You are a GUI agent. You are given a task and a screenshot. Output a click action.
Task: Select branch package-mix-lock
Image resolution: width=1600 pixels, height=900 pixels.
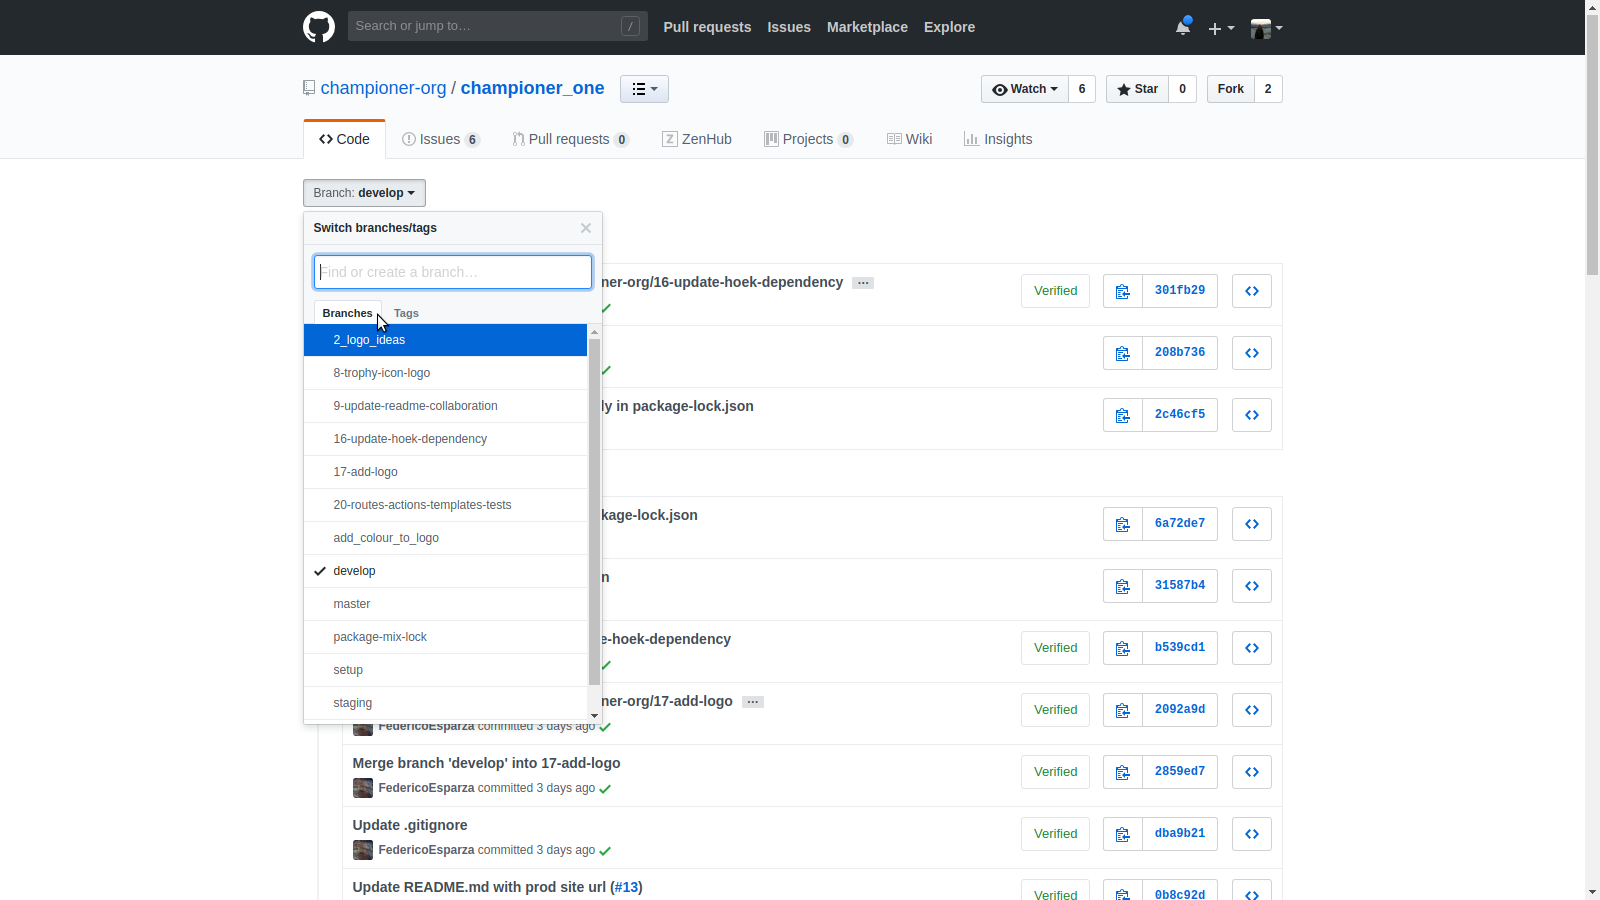[x=445, y=637]
